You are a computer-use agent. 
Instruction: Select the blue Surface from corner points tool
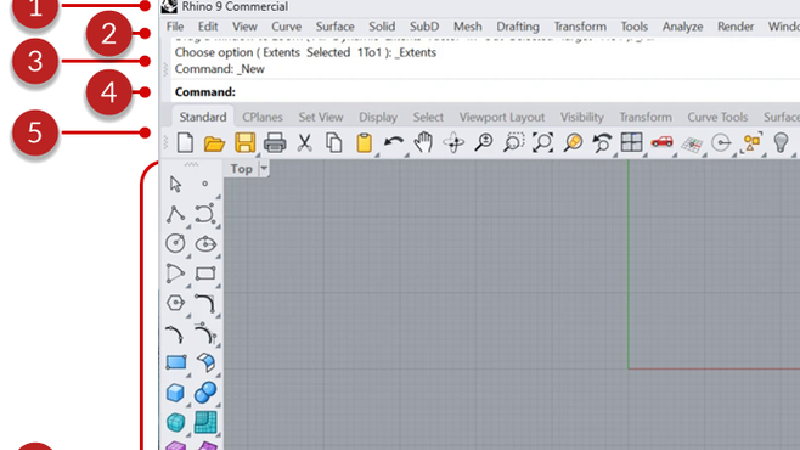pos(176,363)
